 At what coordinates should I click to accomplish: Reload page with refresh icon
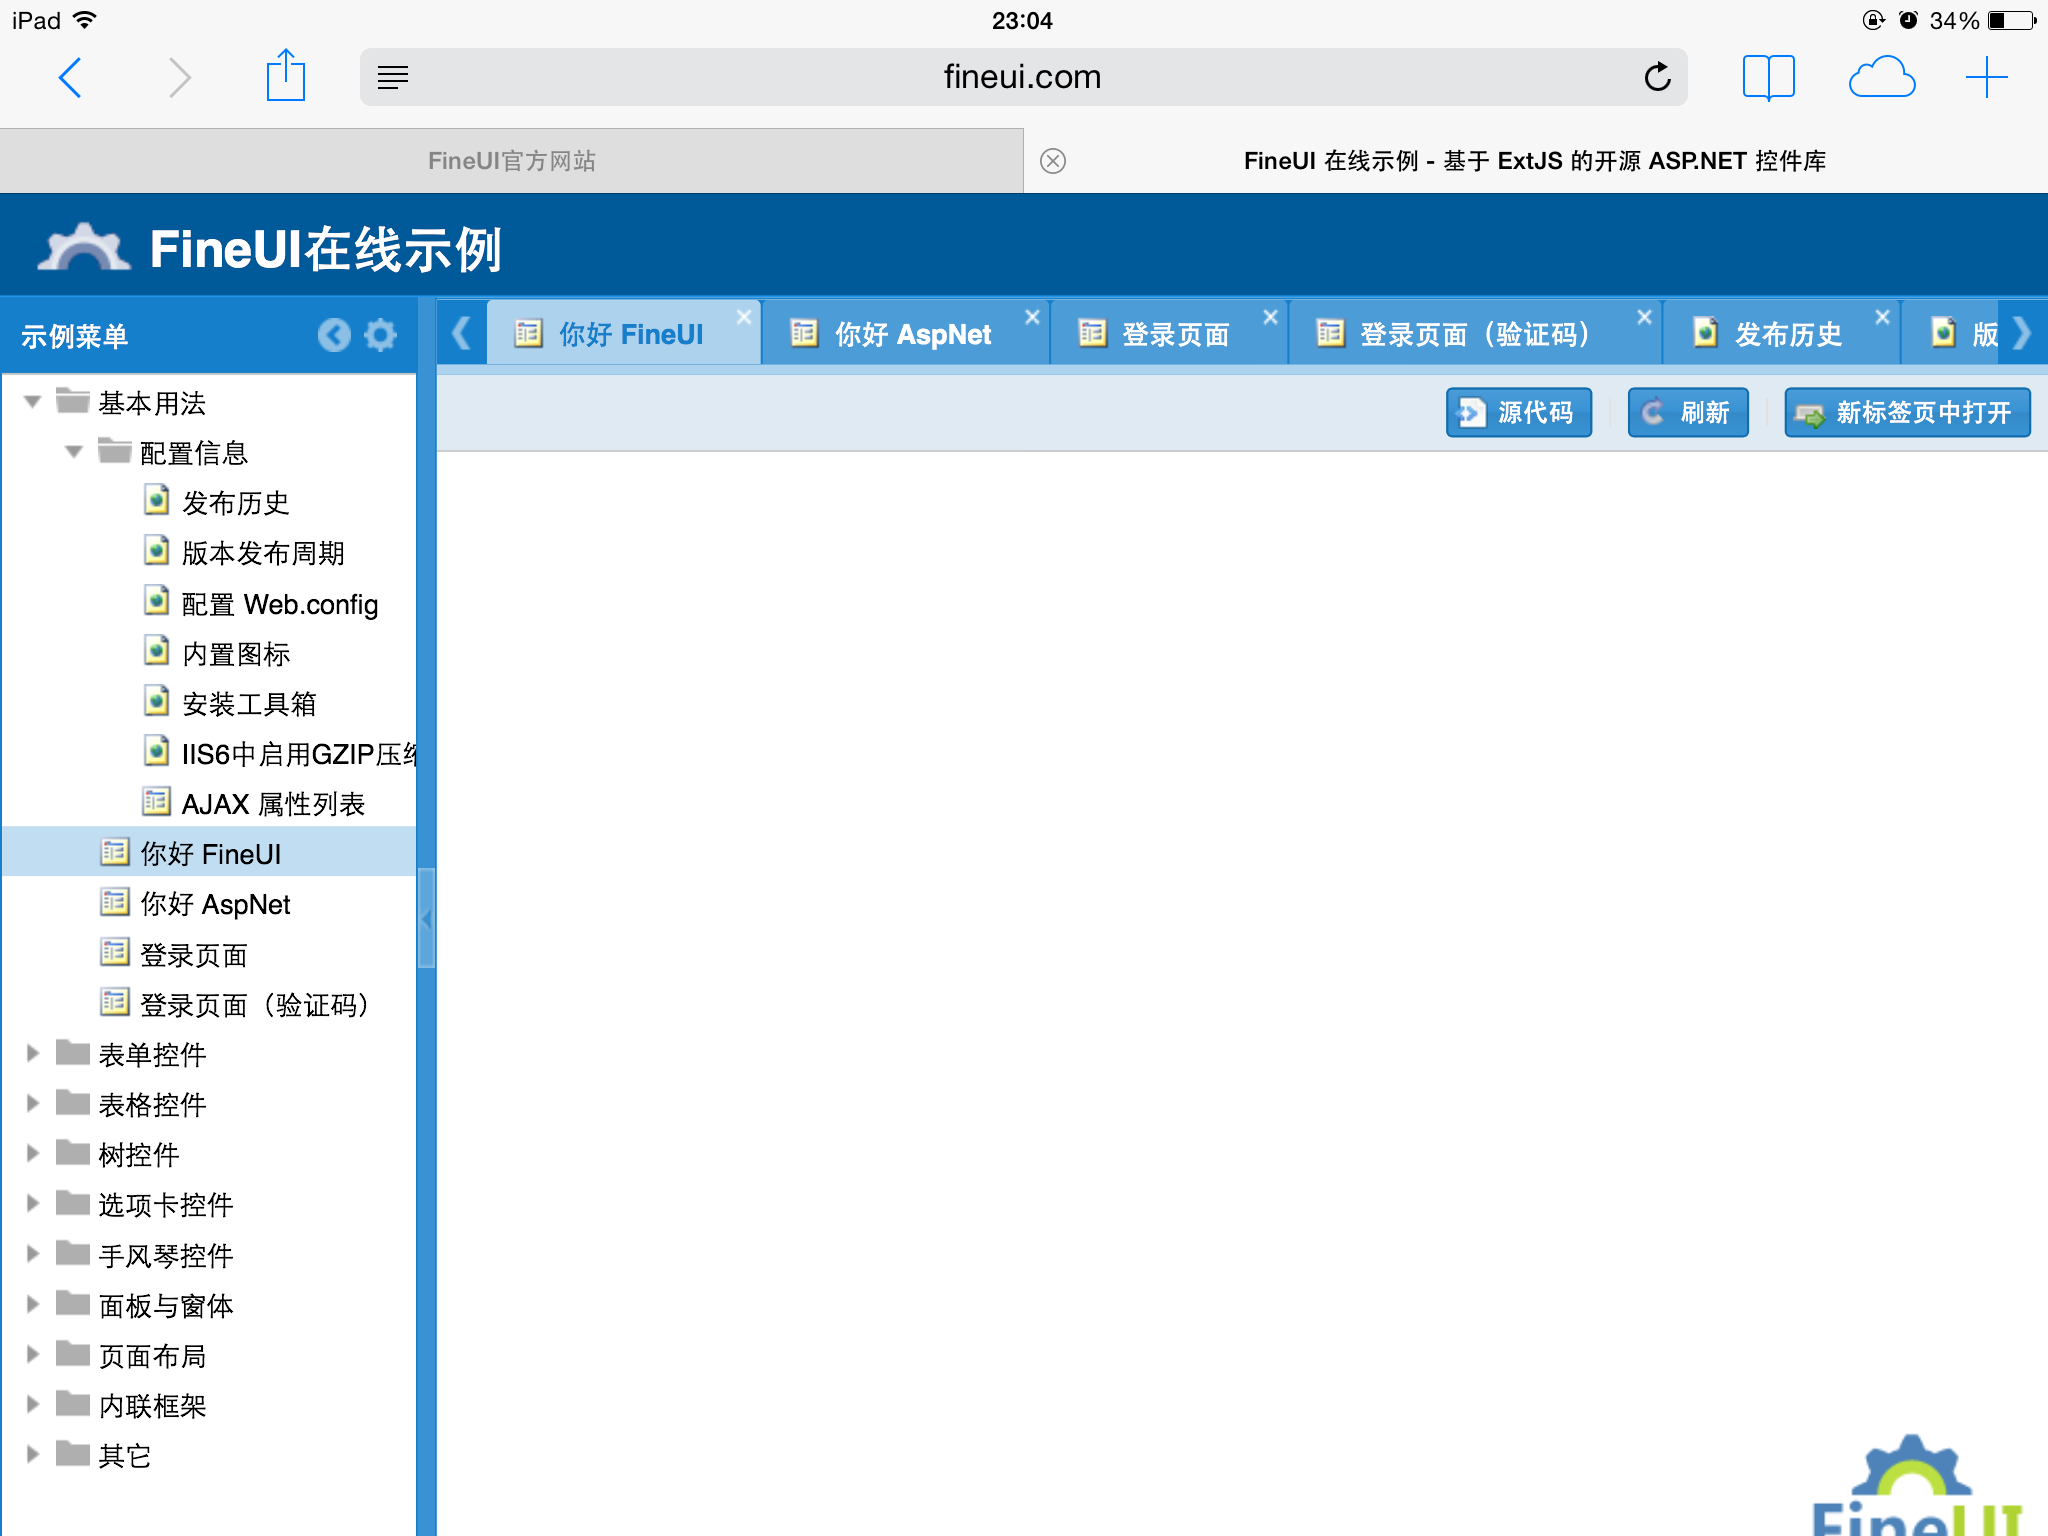tap(1657, 77)
